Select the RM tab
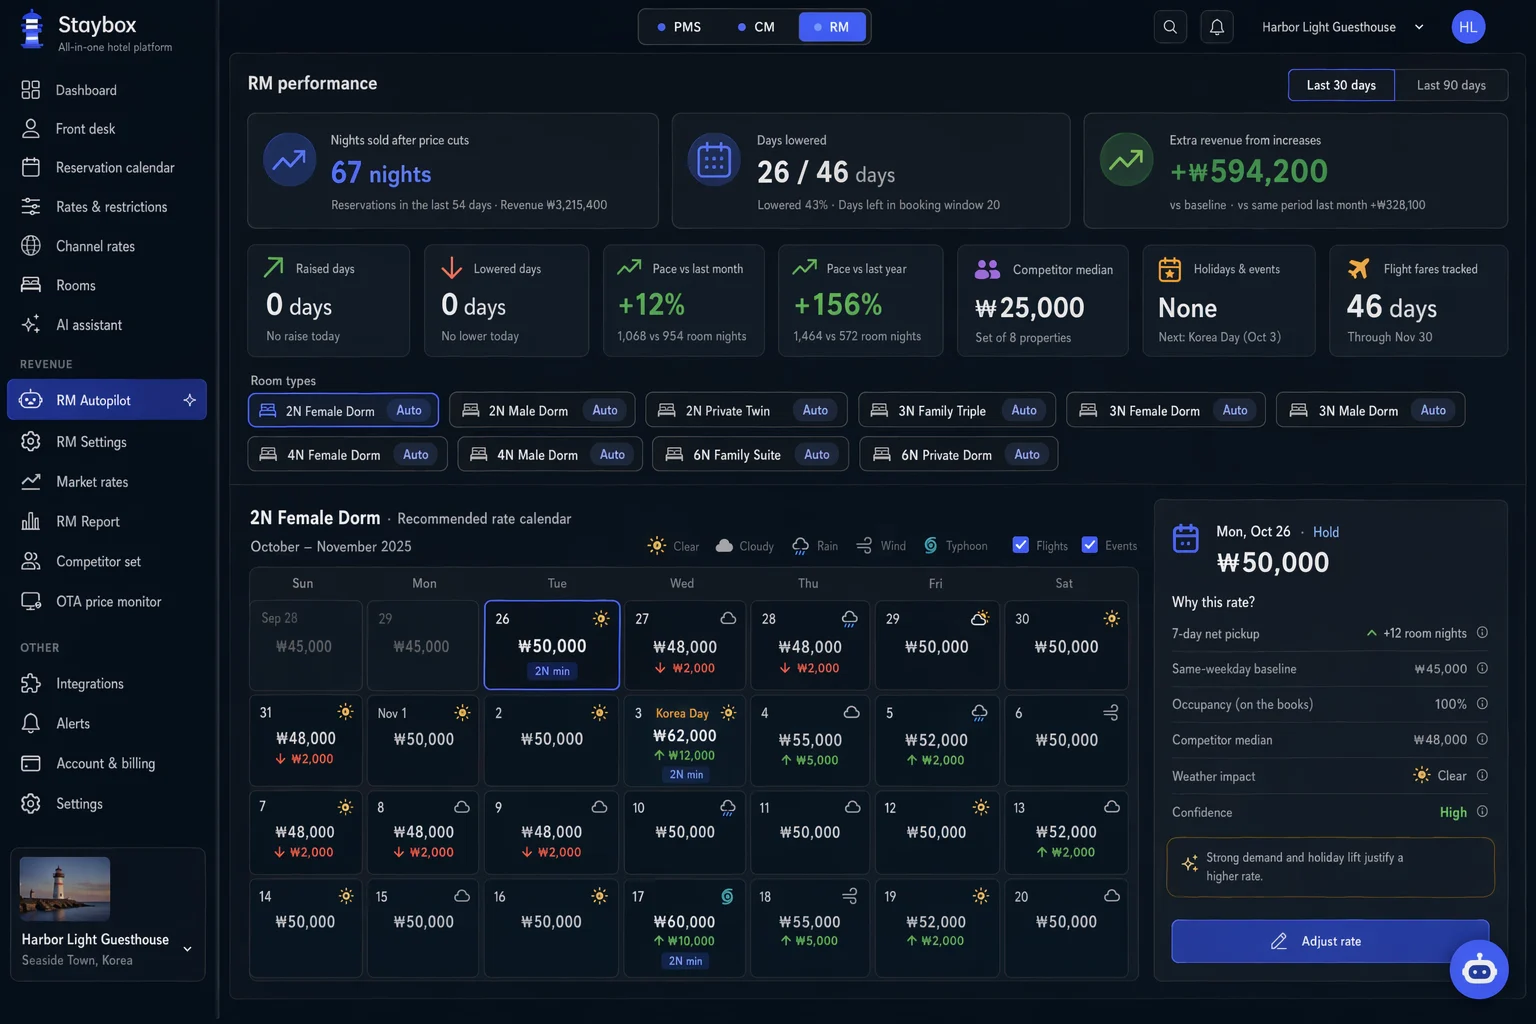The width and height of the screenshot is (1536, 1024). click(x=832, y=27)
